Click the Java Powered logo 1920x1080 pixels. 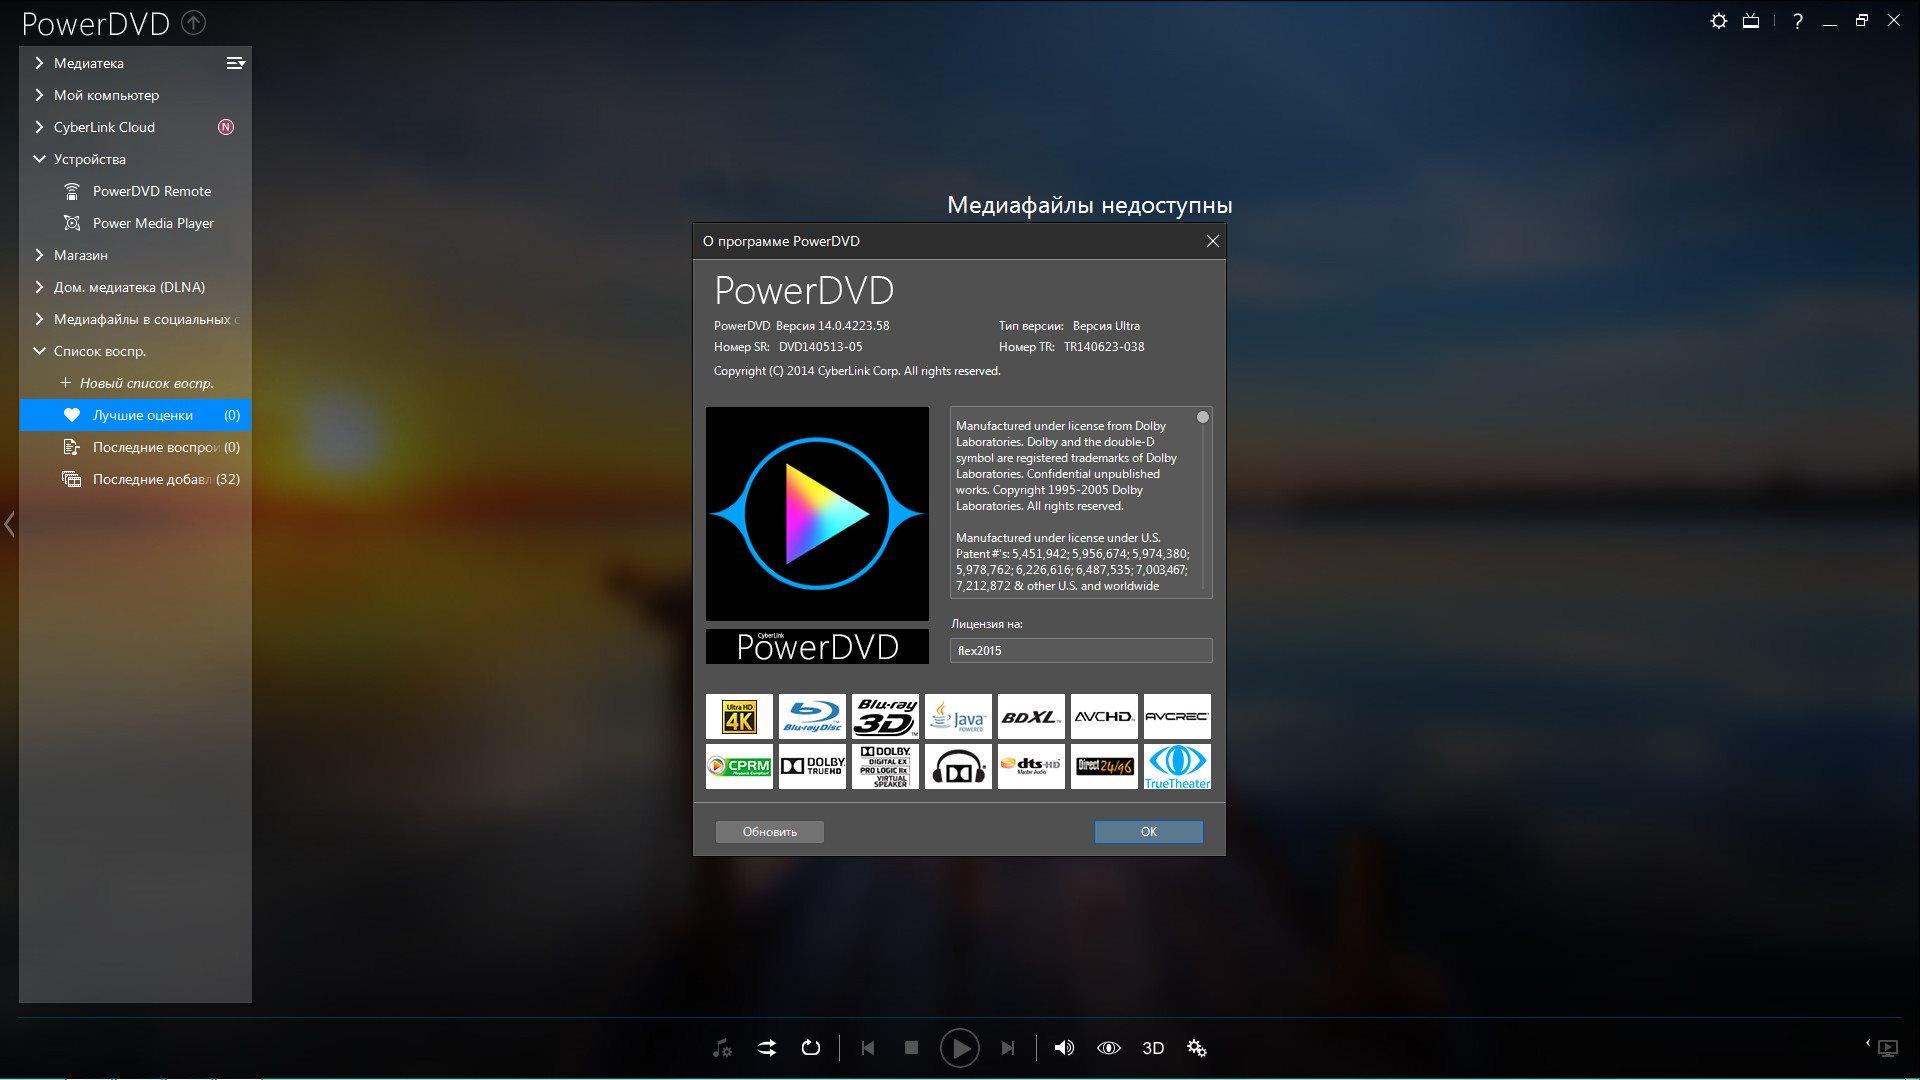(958, 717)
